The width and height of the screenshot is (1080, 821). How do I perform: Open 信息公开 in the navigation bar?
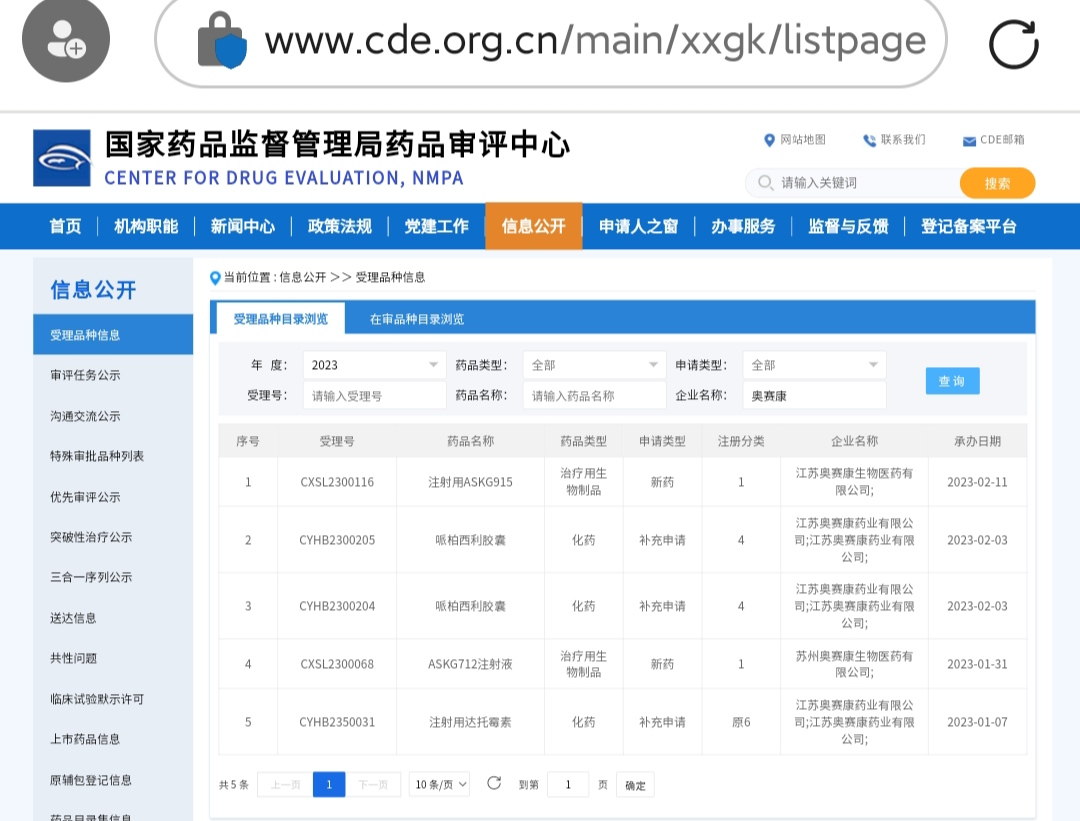point(534,226)
